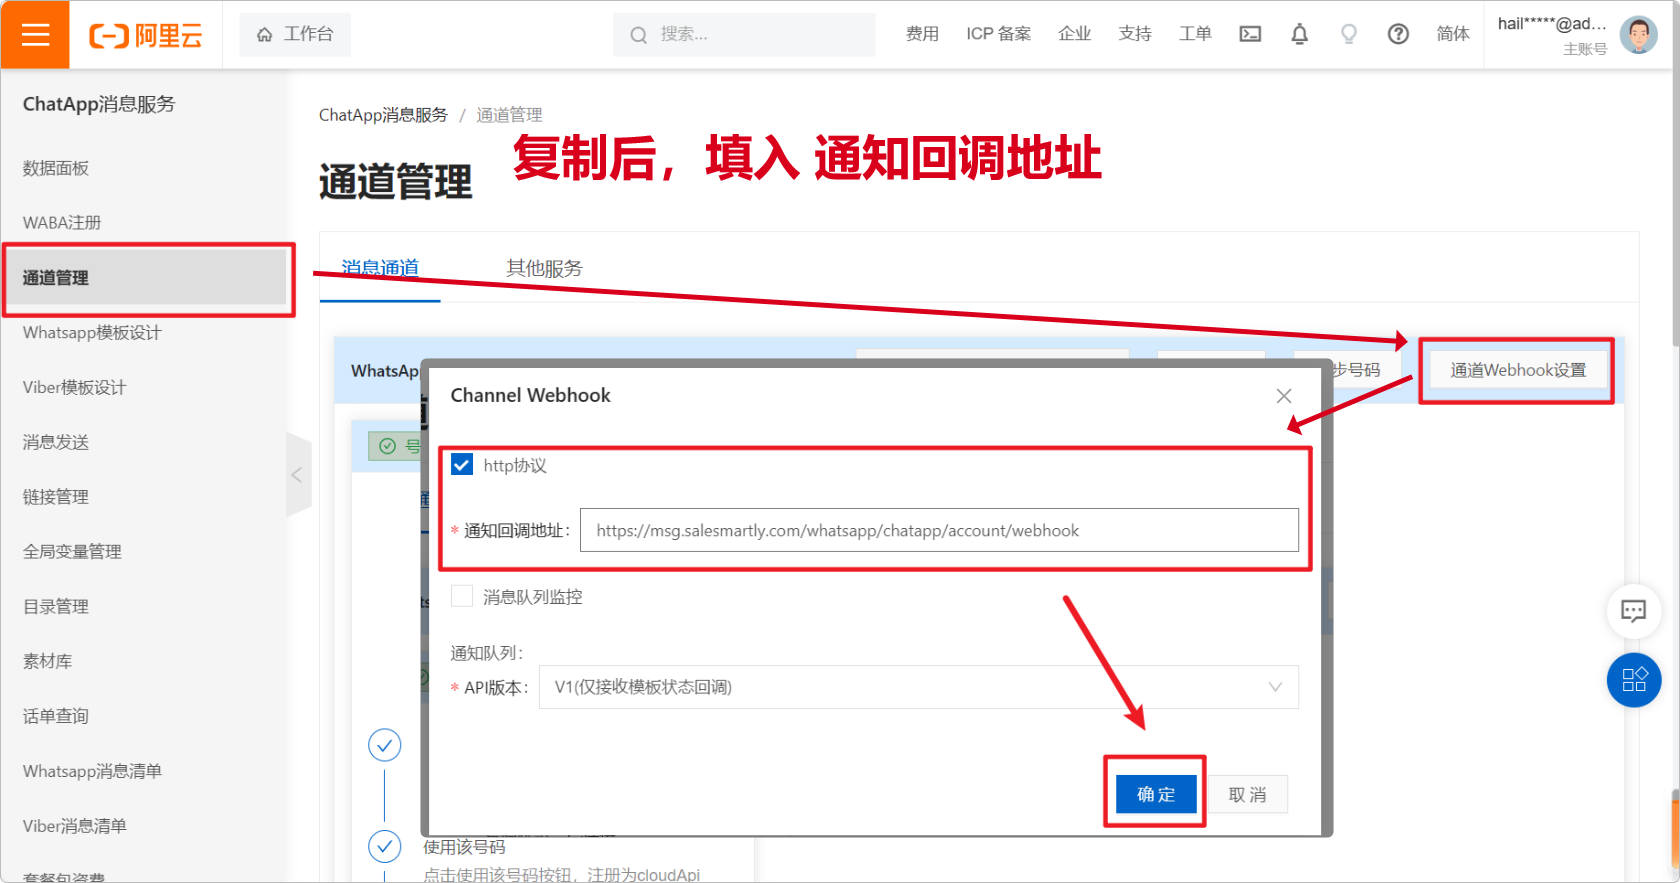The height and width of the screenshot is (883, 1680).
Task: Click the top search box
Action: (744, 34)
